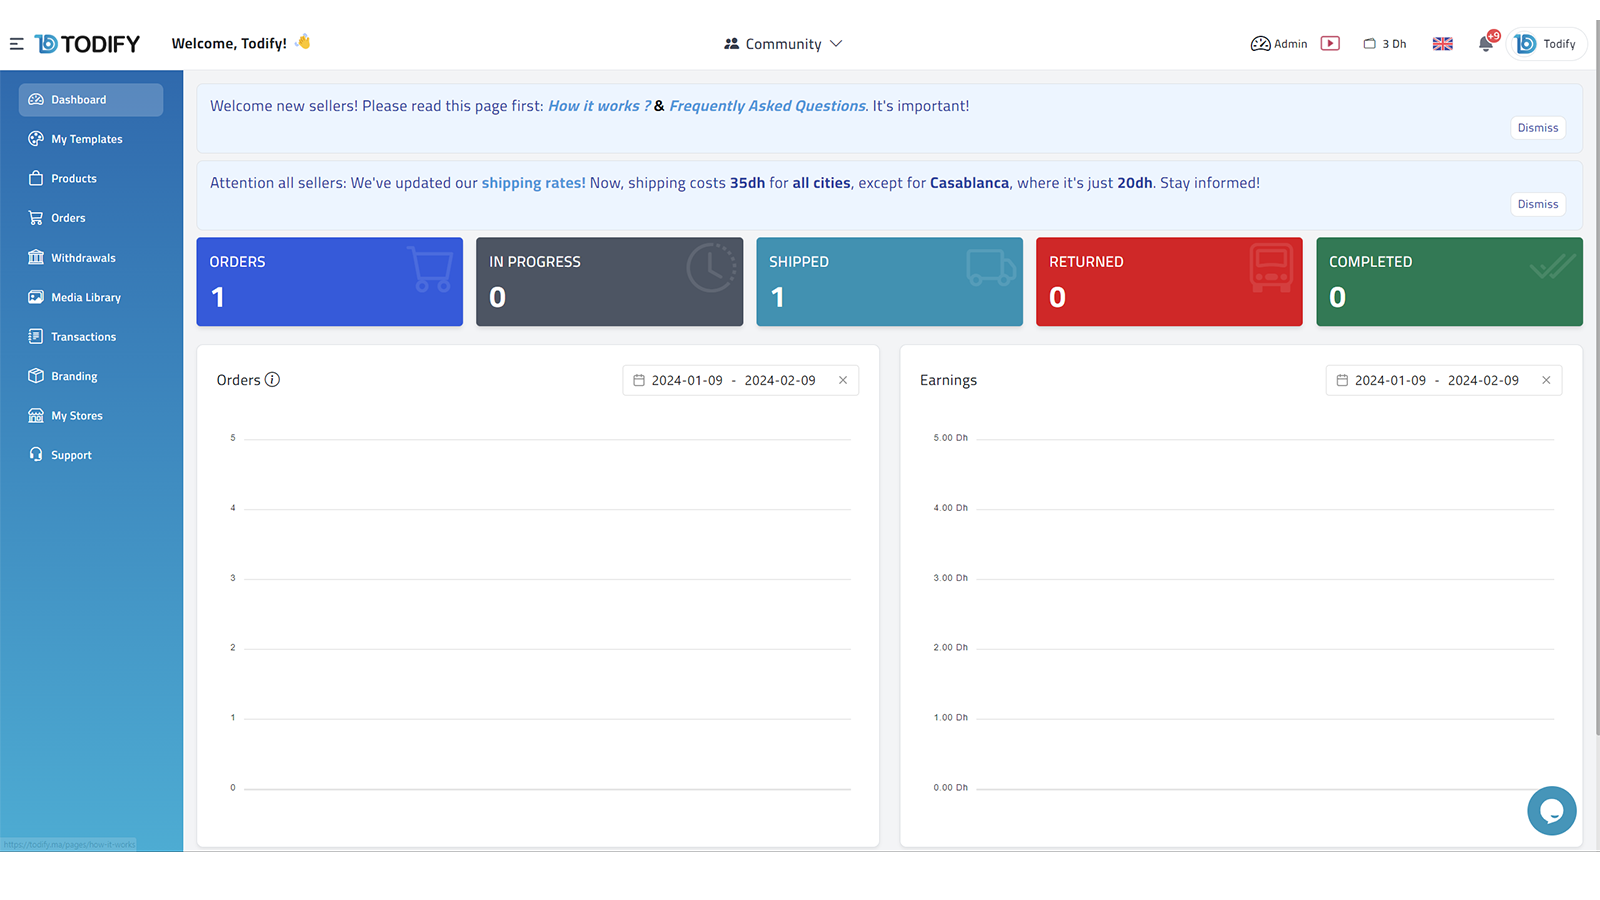Screen dimensions: 1600x900
Task: Change language via the UK flag
Action: [x=1443, y=44]
